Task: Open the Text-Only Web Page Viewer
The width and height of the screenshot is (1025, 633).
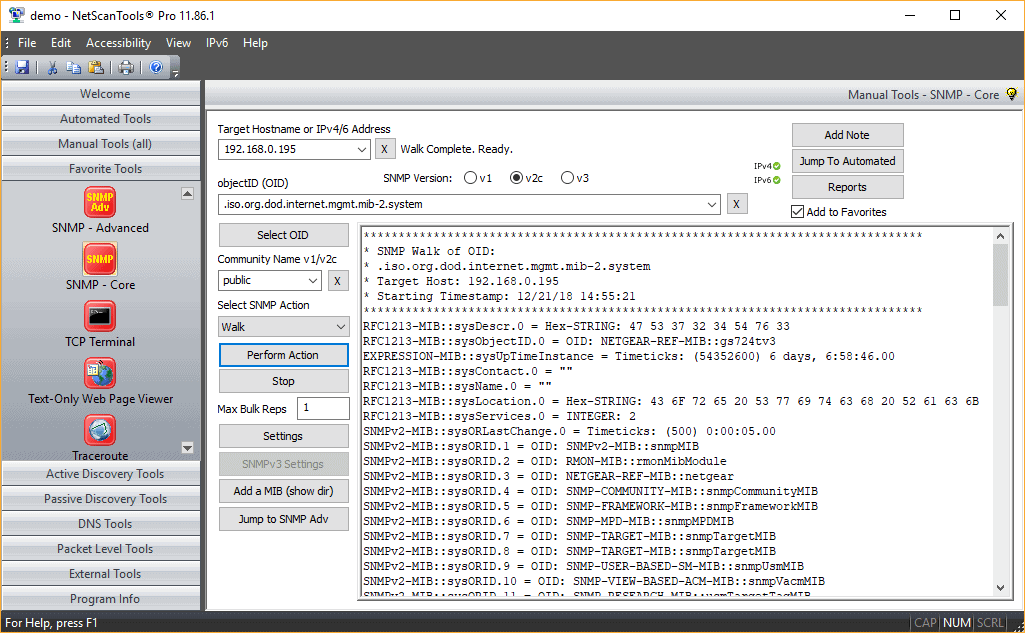Action: pyautogui.click(x=99, y=378)
